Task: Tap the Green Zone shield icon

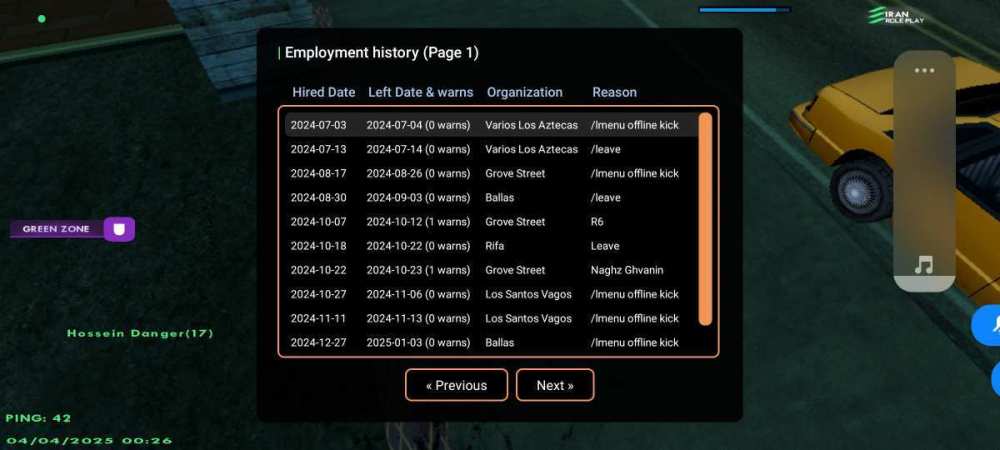Action: [119, 229]
